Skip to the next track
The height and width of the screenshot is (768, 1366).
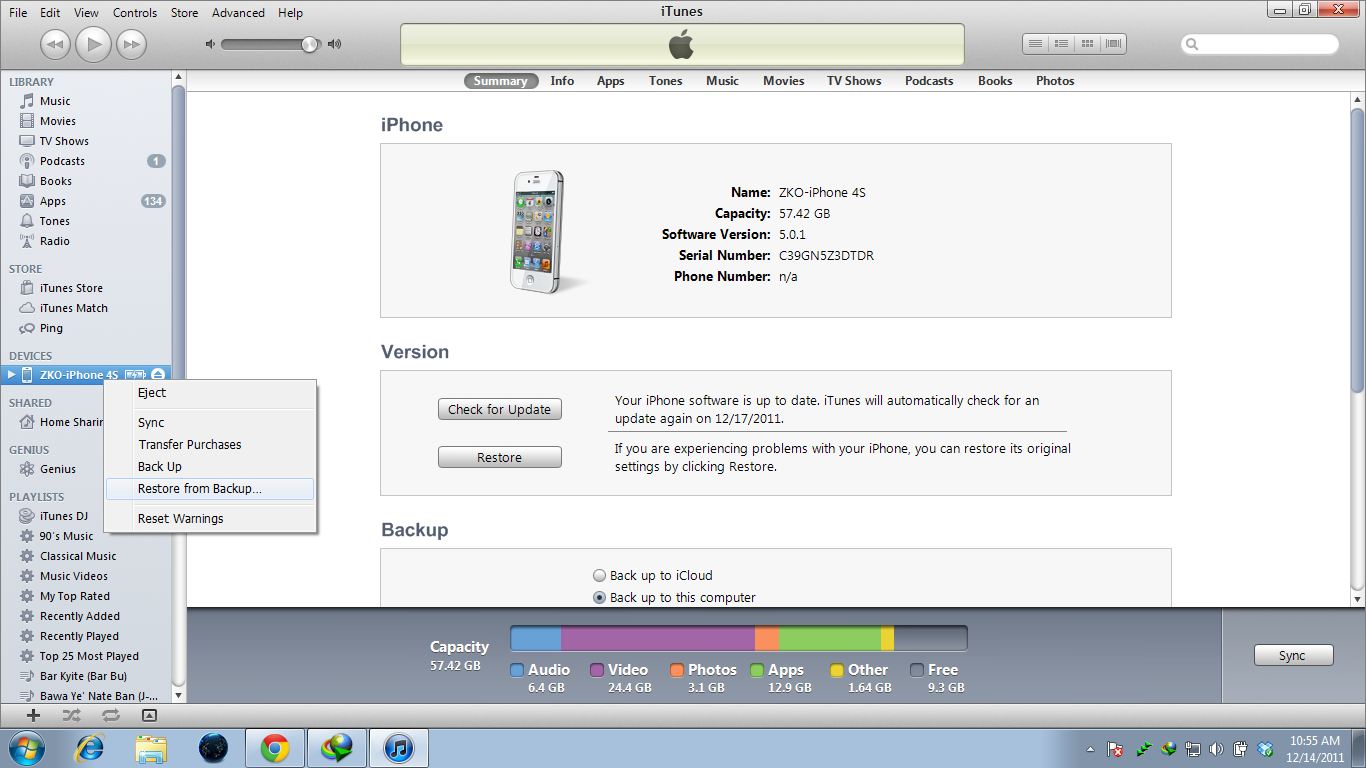click(131, 43)
